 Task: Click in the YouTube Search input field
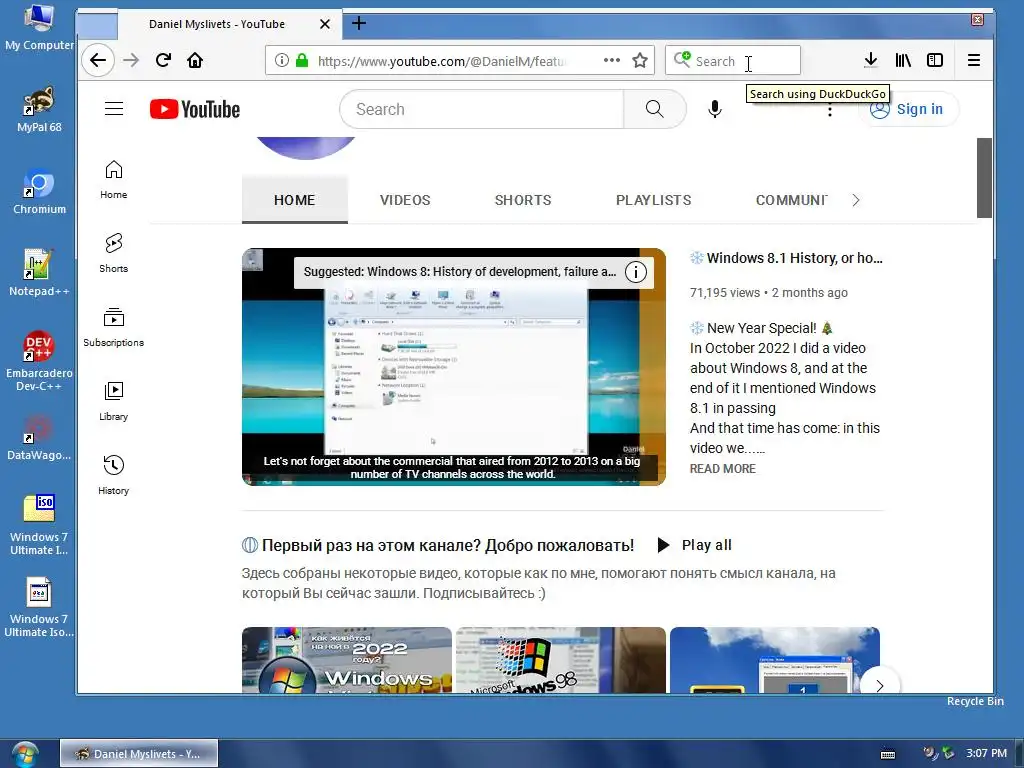[x=483, y=109]
